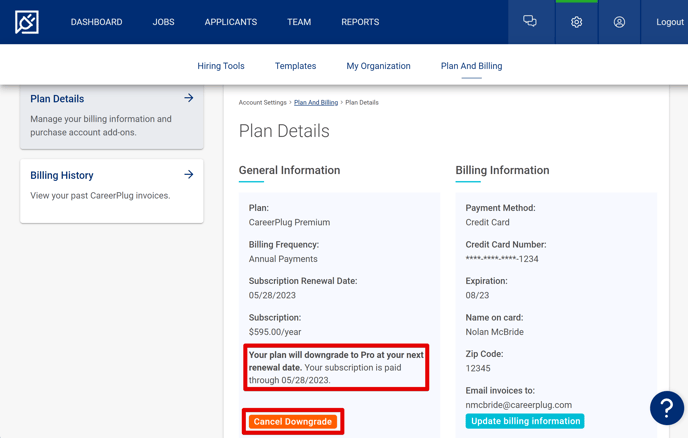Image resolution: width=688 pixels, height=438 pixels.
Task: Open the Team menu
Action: [299, 22]
